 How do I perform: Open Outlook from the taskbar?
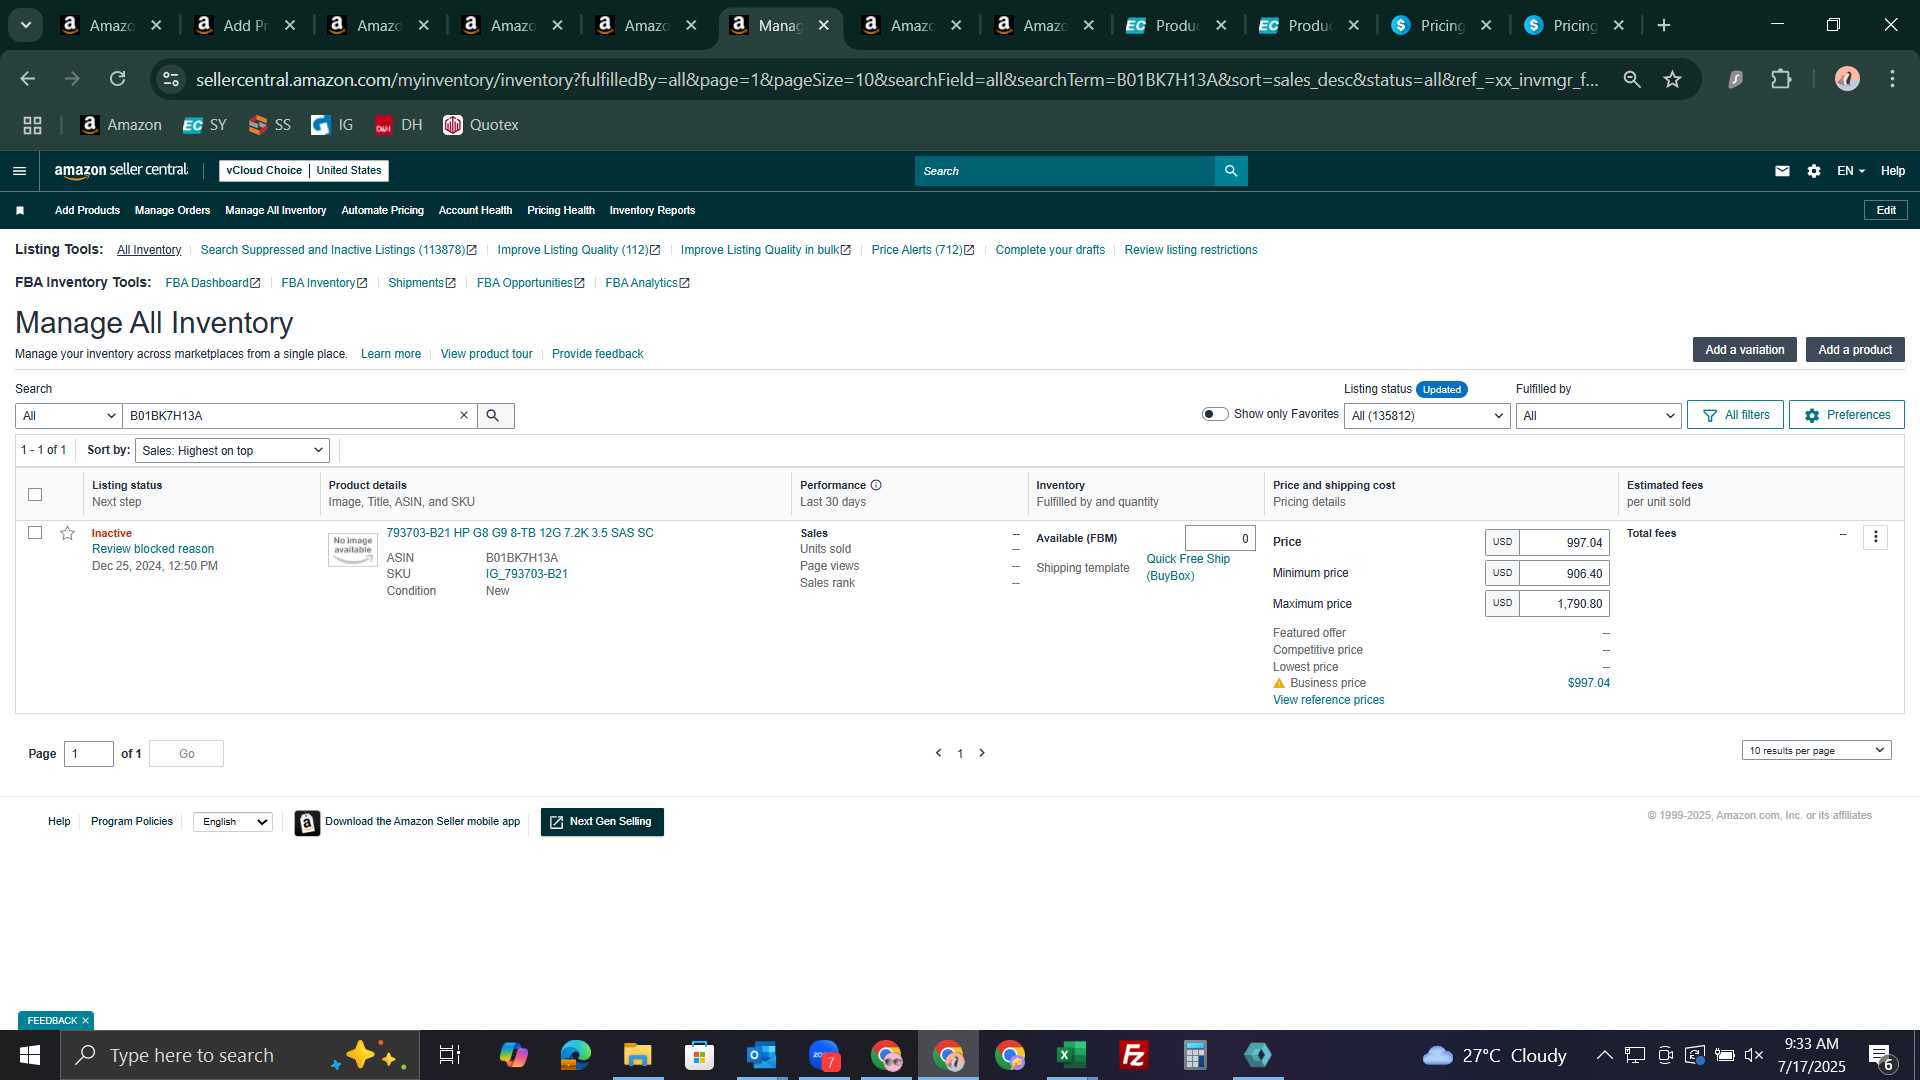(761, 1055)
